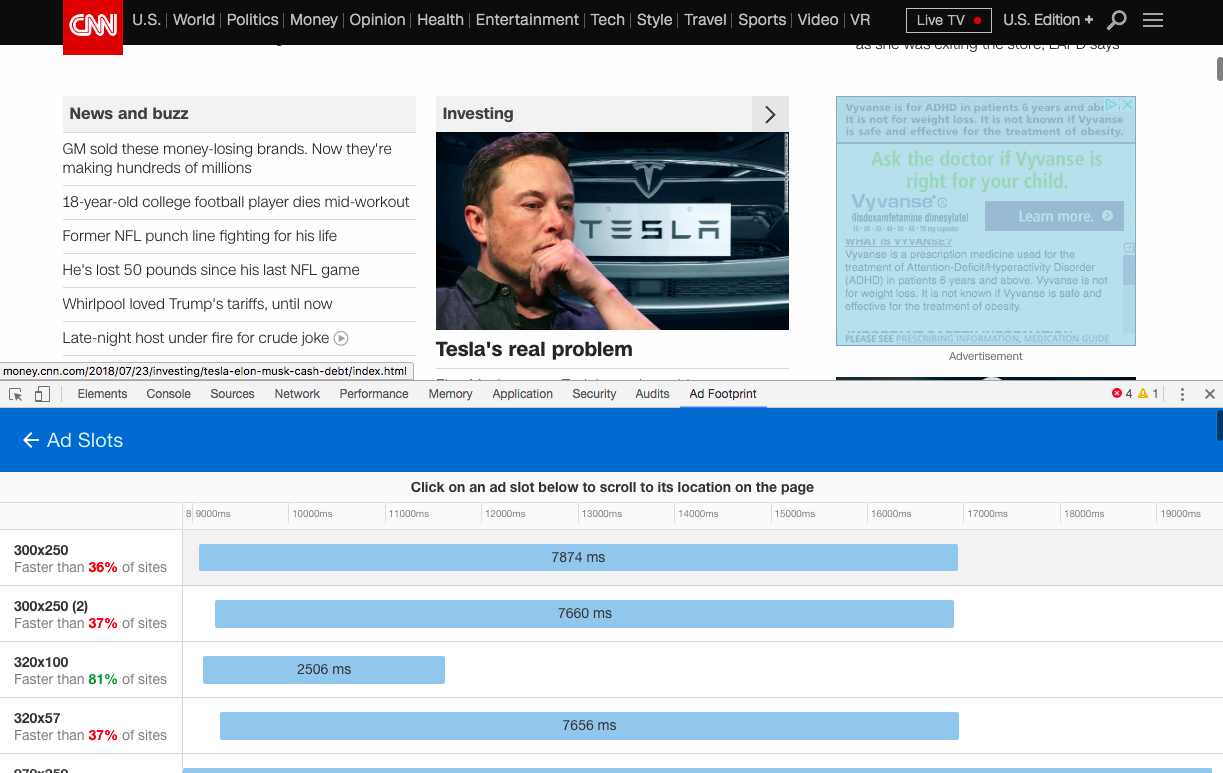Viewport: 1223px width, 773px height.
Task: Open the DevTools three-dot customize menu
Action: [1182, 394]
